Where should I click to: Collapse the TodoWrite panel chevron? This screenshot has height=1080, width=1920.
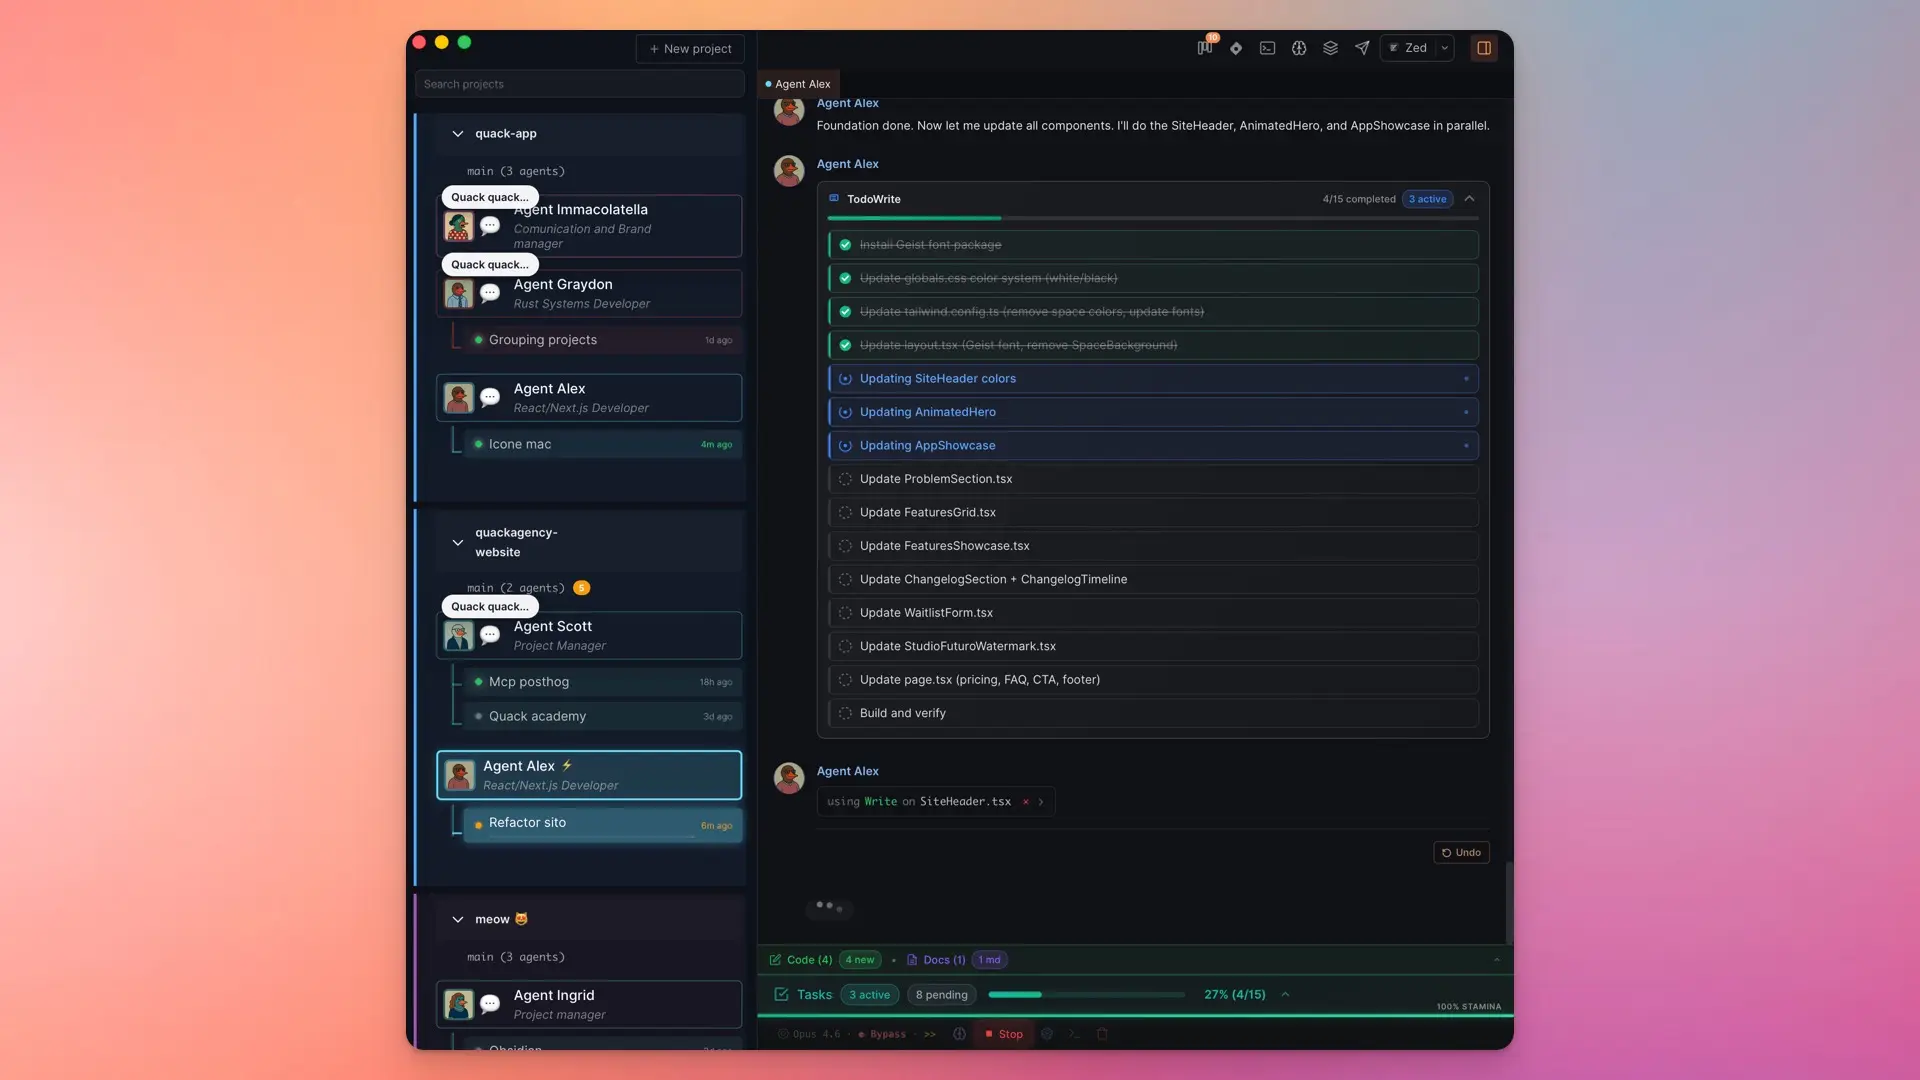point(1469,199)
